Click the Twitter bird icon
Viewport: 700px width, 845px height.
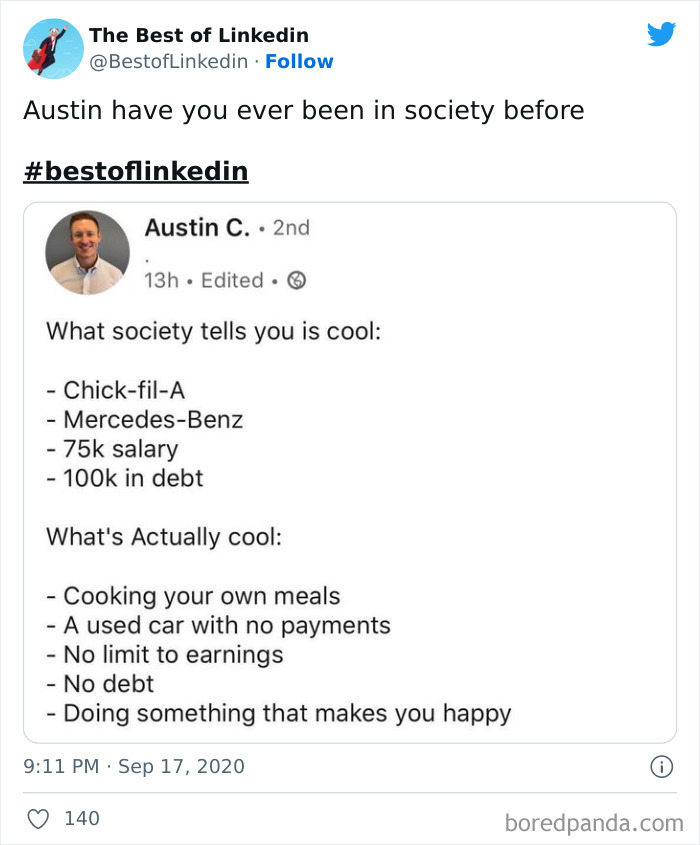coord(662,33)
